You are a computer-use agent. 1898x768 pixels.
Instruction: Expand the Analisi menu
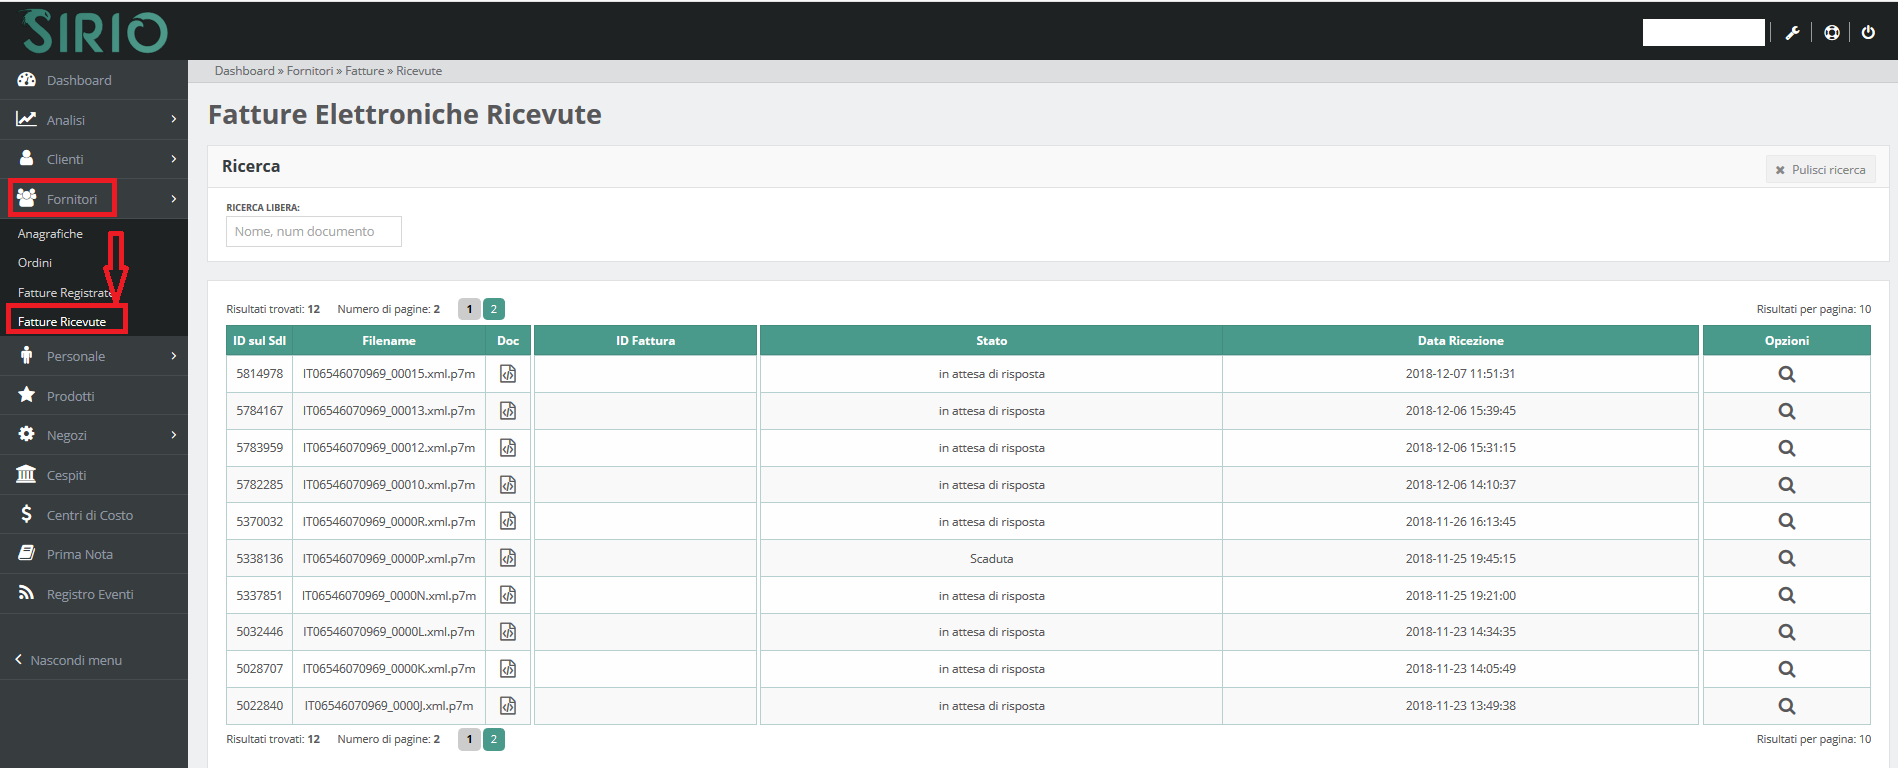(x=93, y=120)
